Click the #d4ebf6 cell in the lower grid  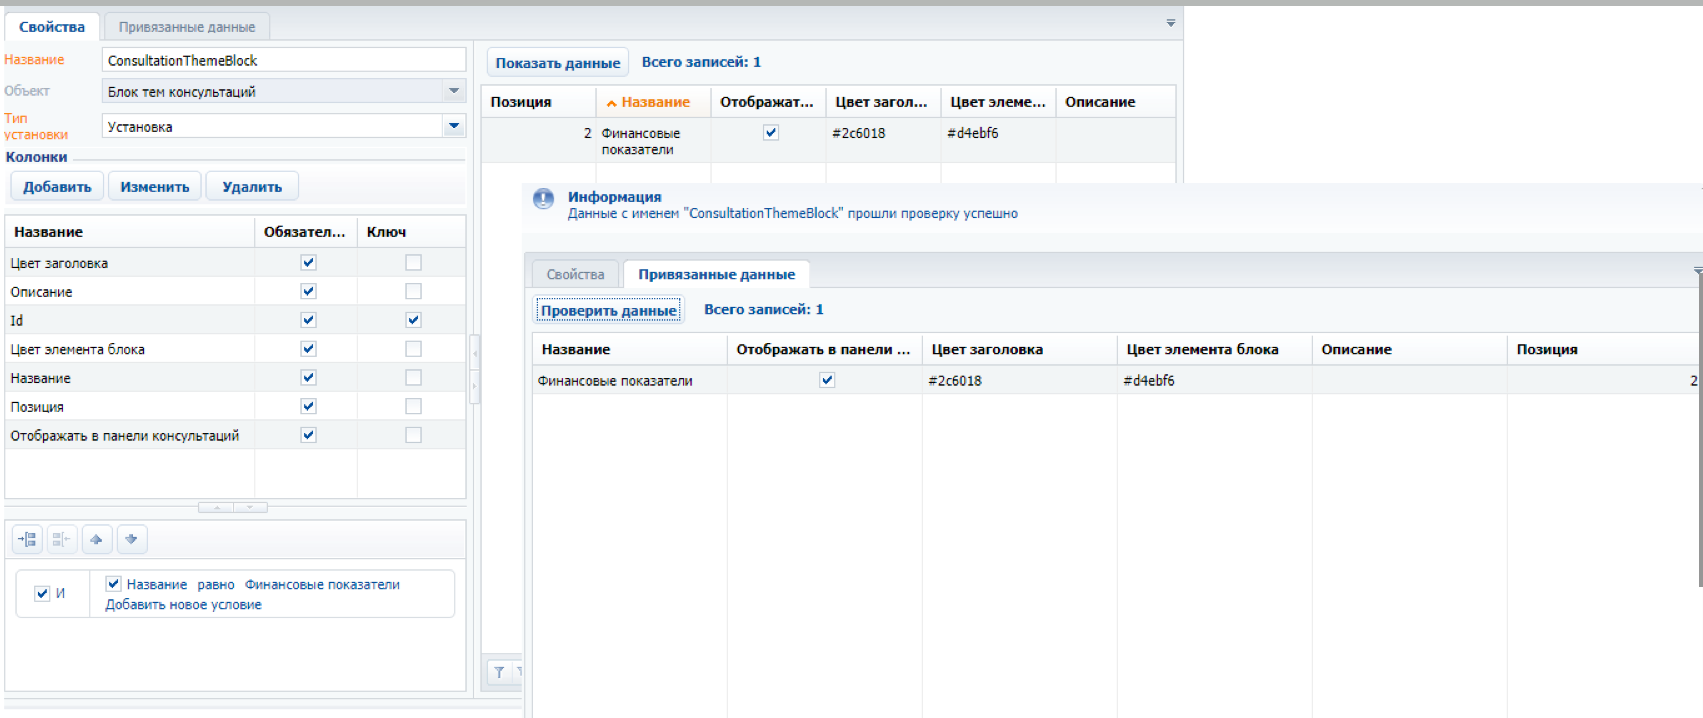(x=1215, y=380)
